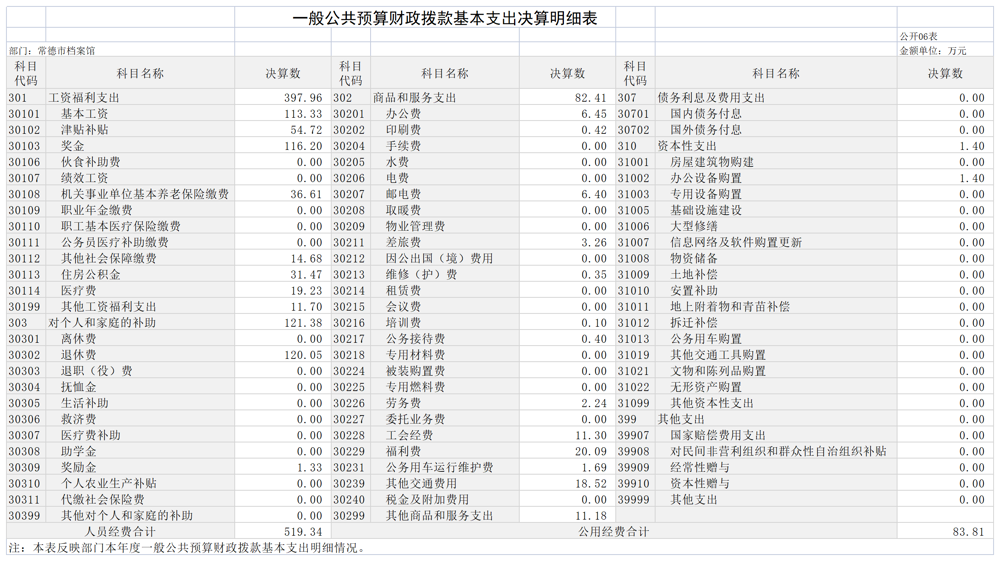Viewport: 1000px width, 561px height.
Task: Click the 印刷费 cell
Action: (403, 129)
